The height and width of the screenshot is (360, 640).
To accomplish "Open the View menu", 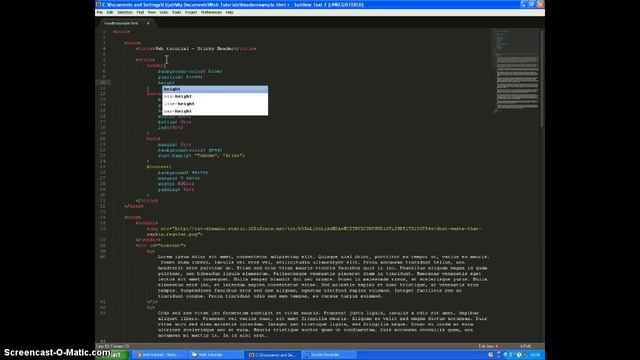I will pos(151,13).
